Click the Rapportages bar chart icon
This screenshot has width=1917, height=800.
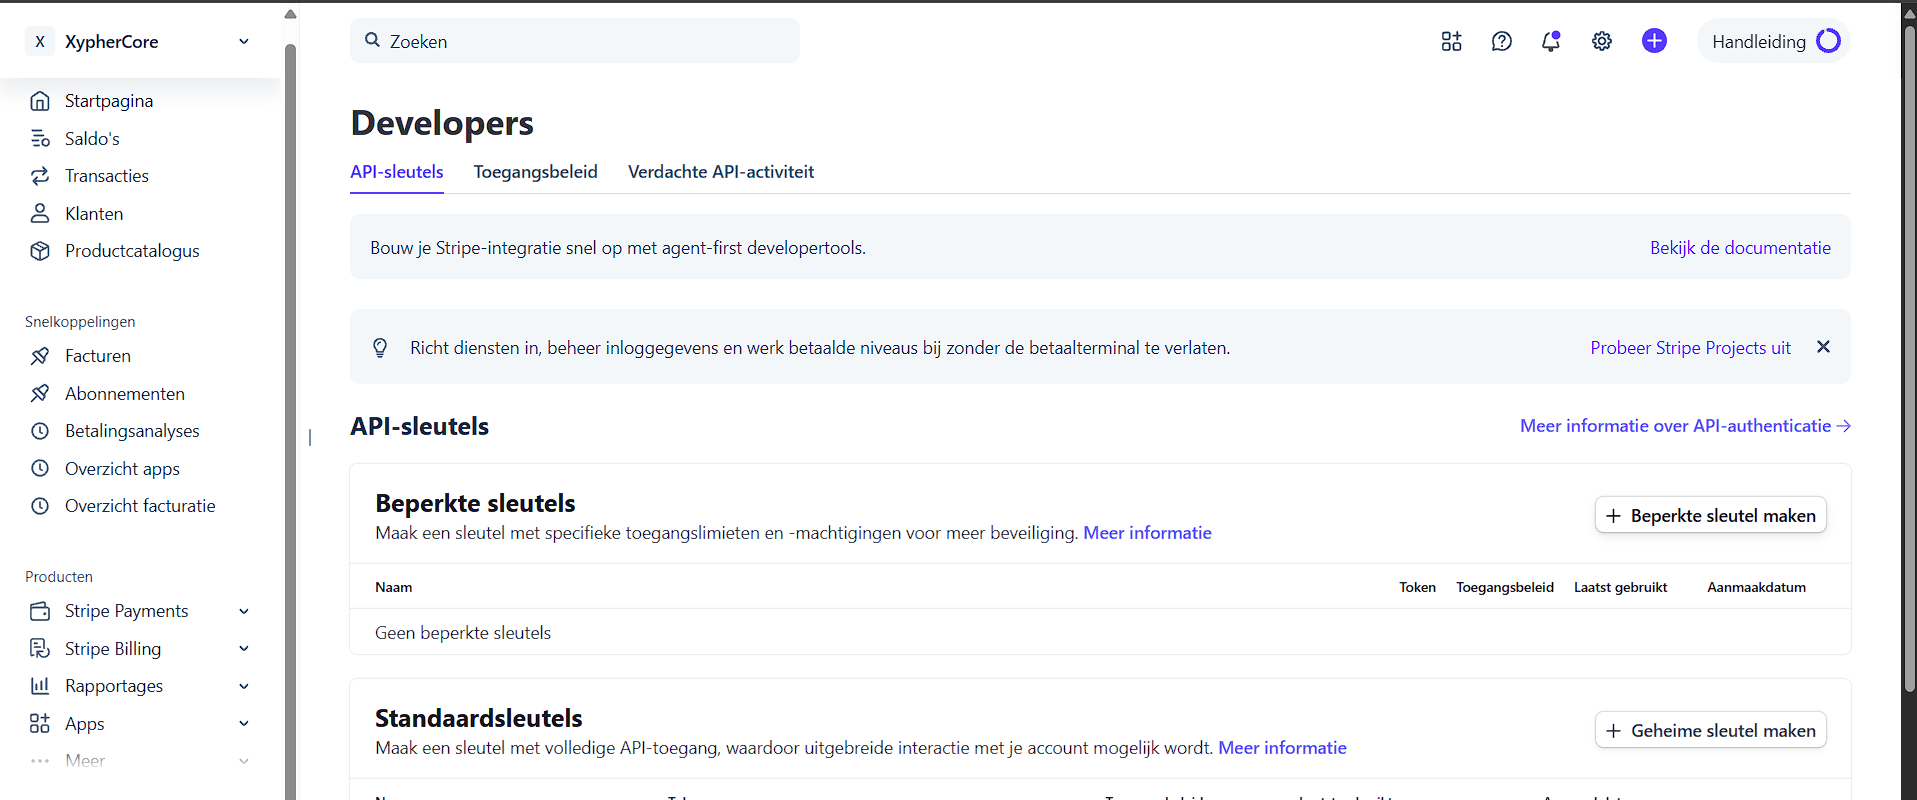point(40,686)
